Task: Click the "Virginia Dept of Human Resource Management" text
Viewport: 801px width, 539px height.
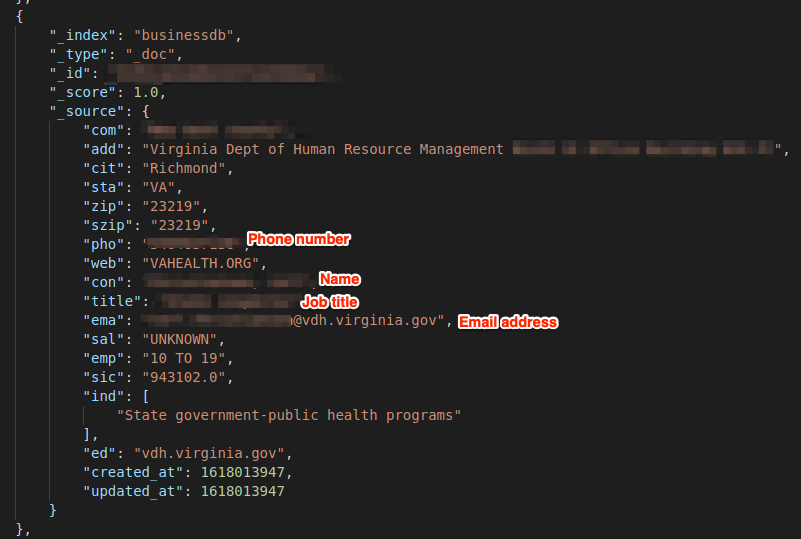Action: (326, 149)
